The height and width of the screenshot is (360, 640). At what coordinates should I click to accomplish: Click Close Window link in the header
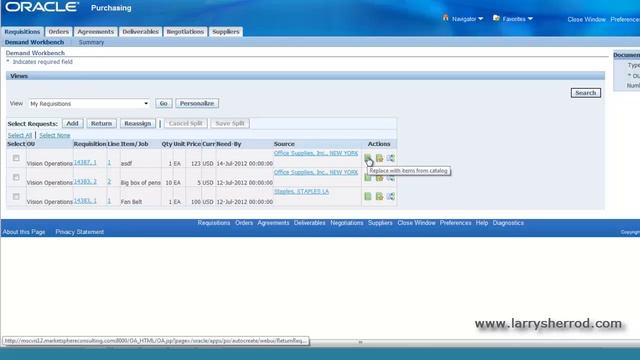(x=587, y=20)
